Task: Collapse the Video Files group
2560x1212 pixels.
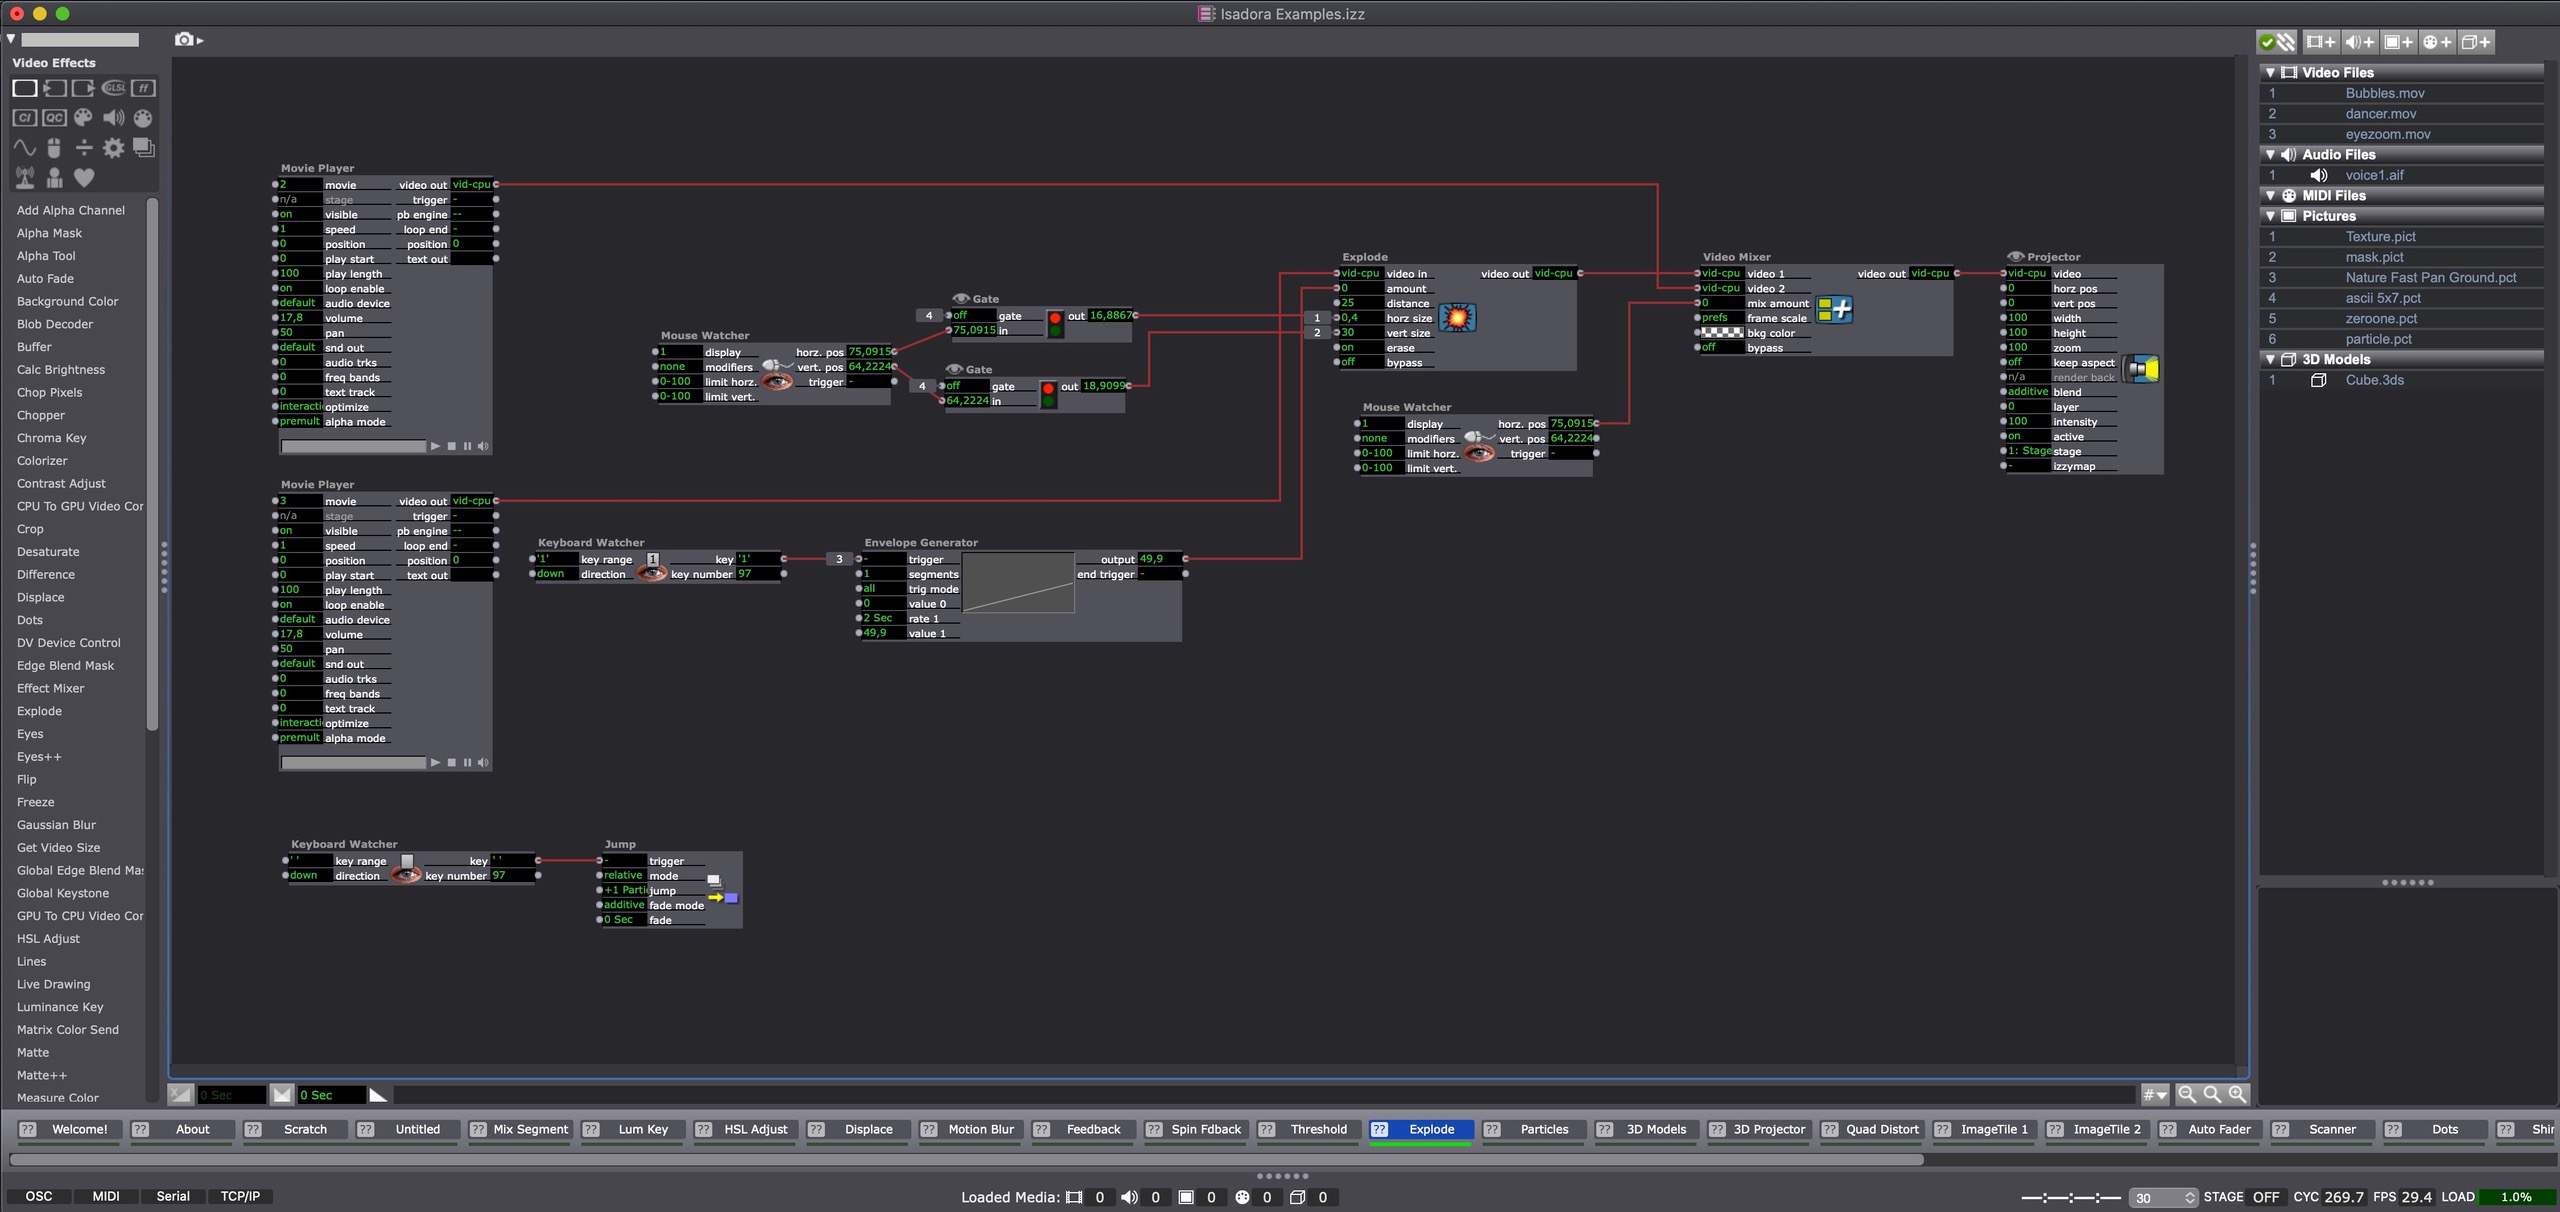Action: 2270,73
